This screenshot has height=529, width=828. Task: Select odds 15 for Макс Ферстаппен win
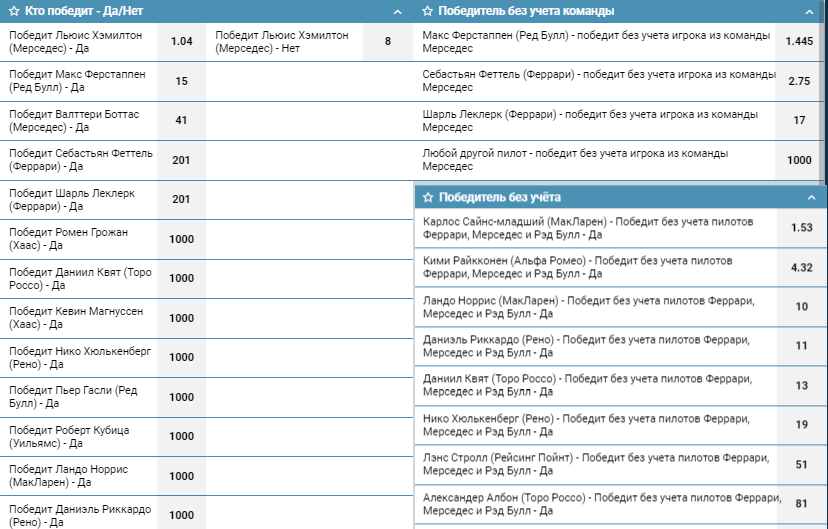[x=182, y=81]
